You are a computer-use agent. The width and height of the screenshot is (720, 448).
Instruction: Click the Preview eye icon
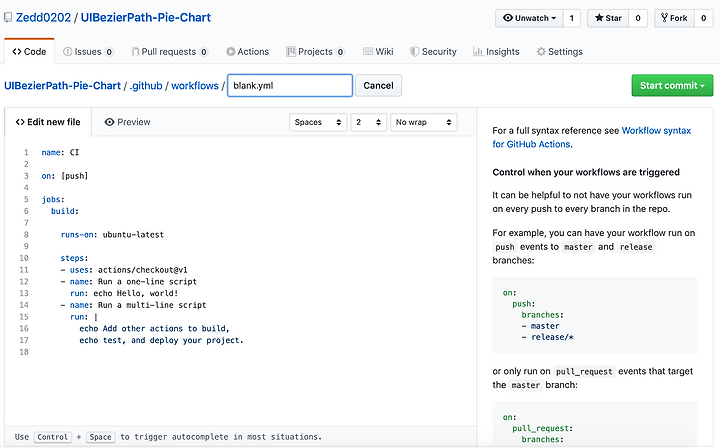109,122
